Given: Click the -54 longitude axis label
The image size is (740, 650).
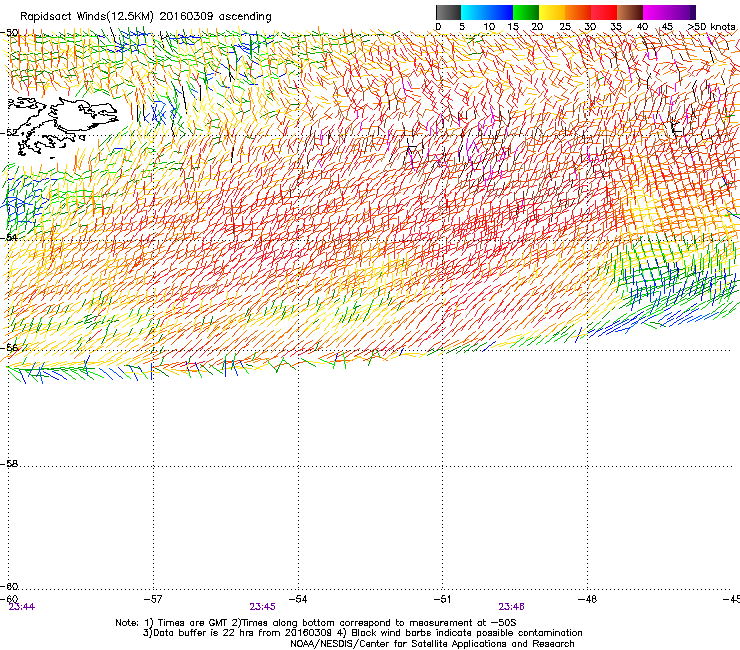Looking at the screenshot, I should [298, 599].
